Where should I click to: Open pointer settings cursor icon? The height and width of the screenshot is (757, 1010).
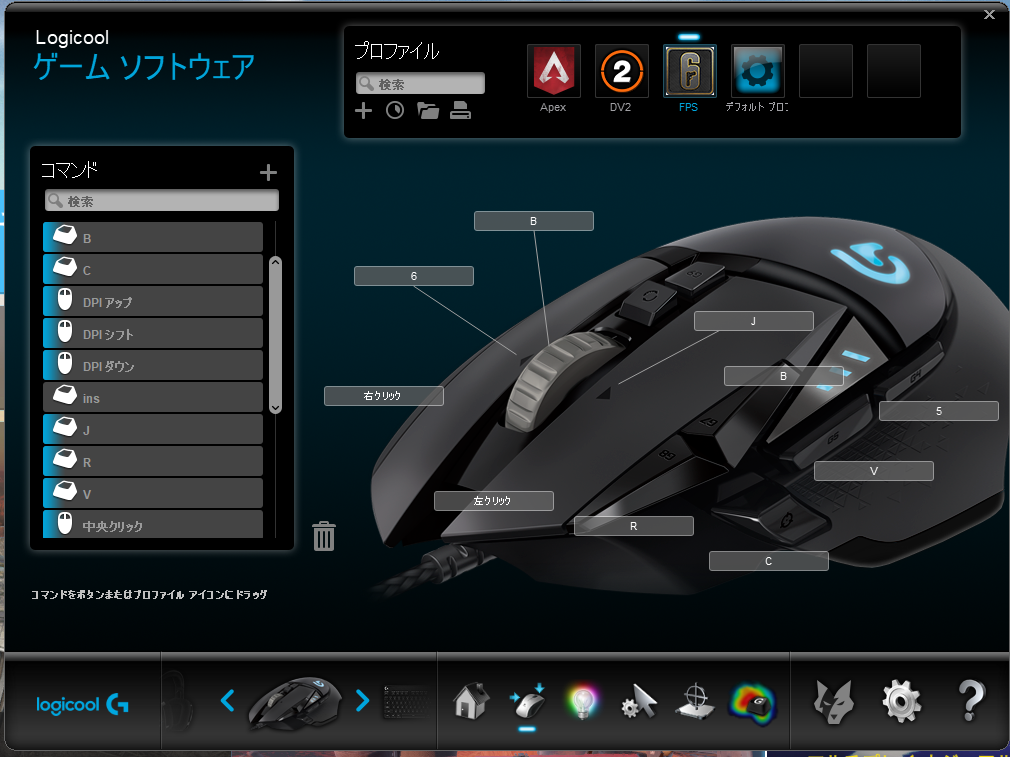tap(639, 702)
